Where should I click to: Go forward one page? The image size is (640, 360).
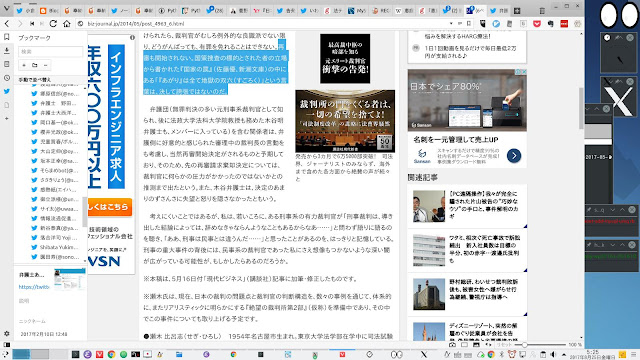(x=20, y=24)
